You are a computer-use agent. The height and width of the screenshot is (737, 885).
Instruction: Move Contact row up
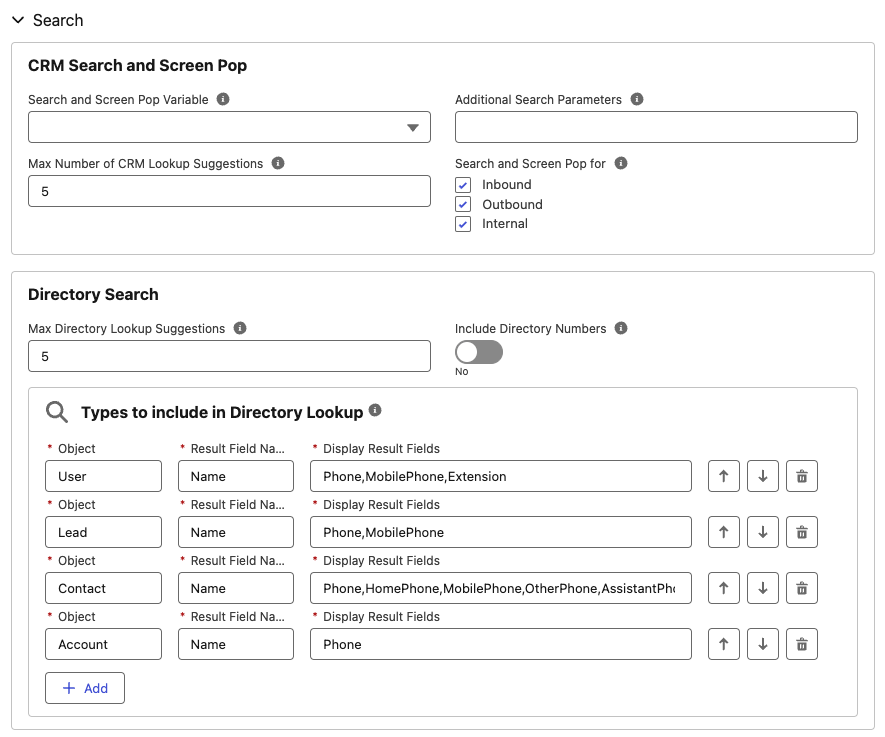pyautogui.click(x=724, y=588)
